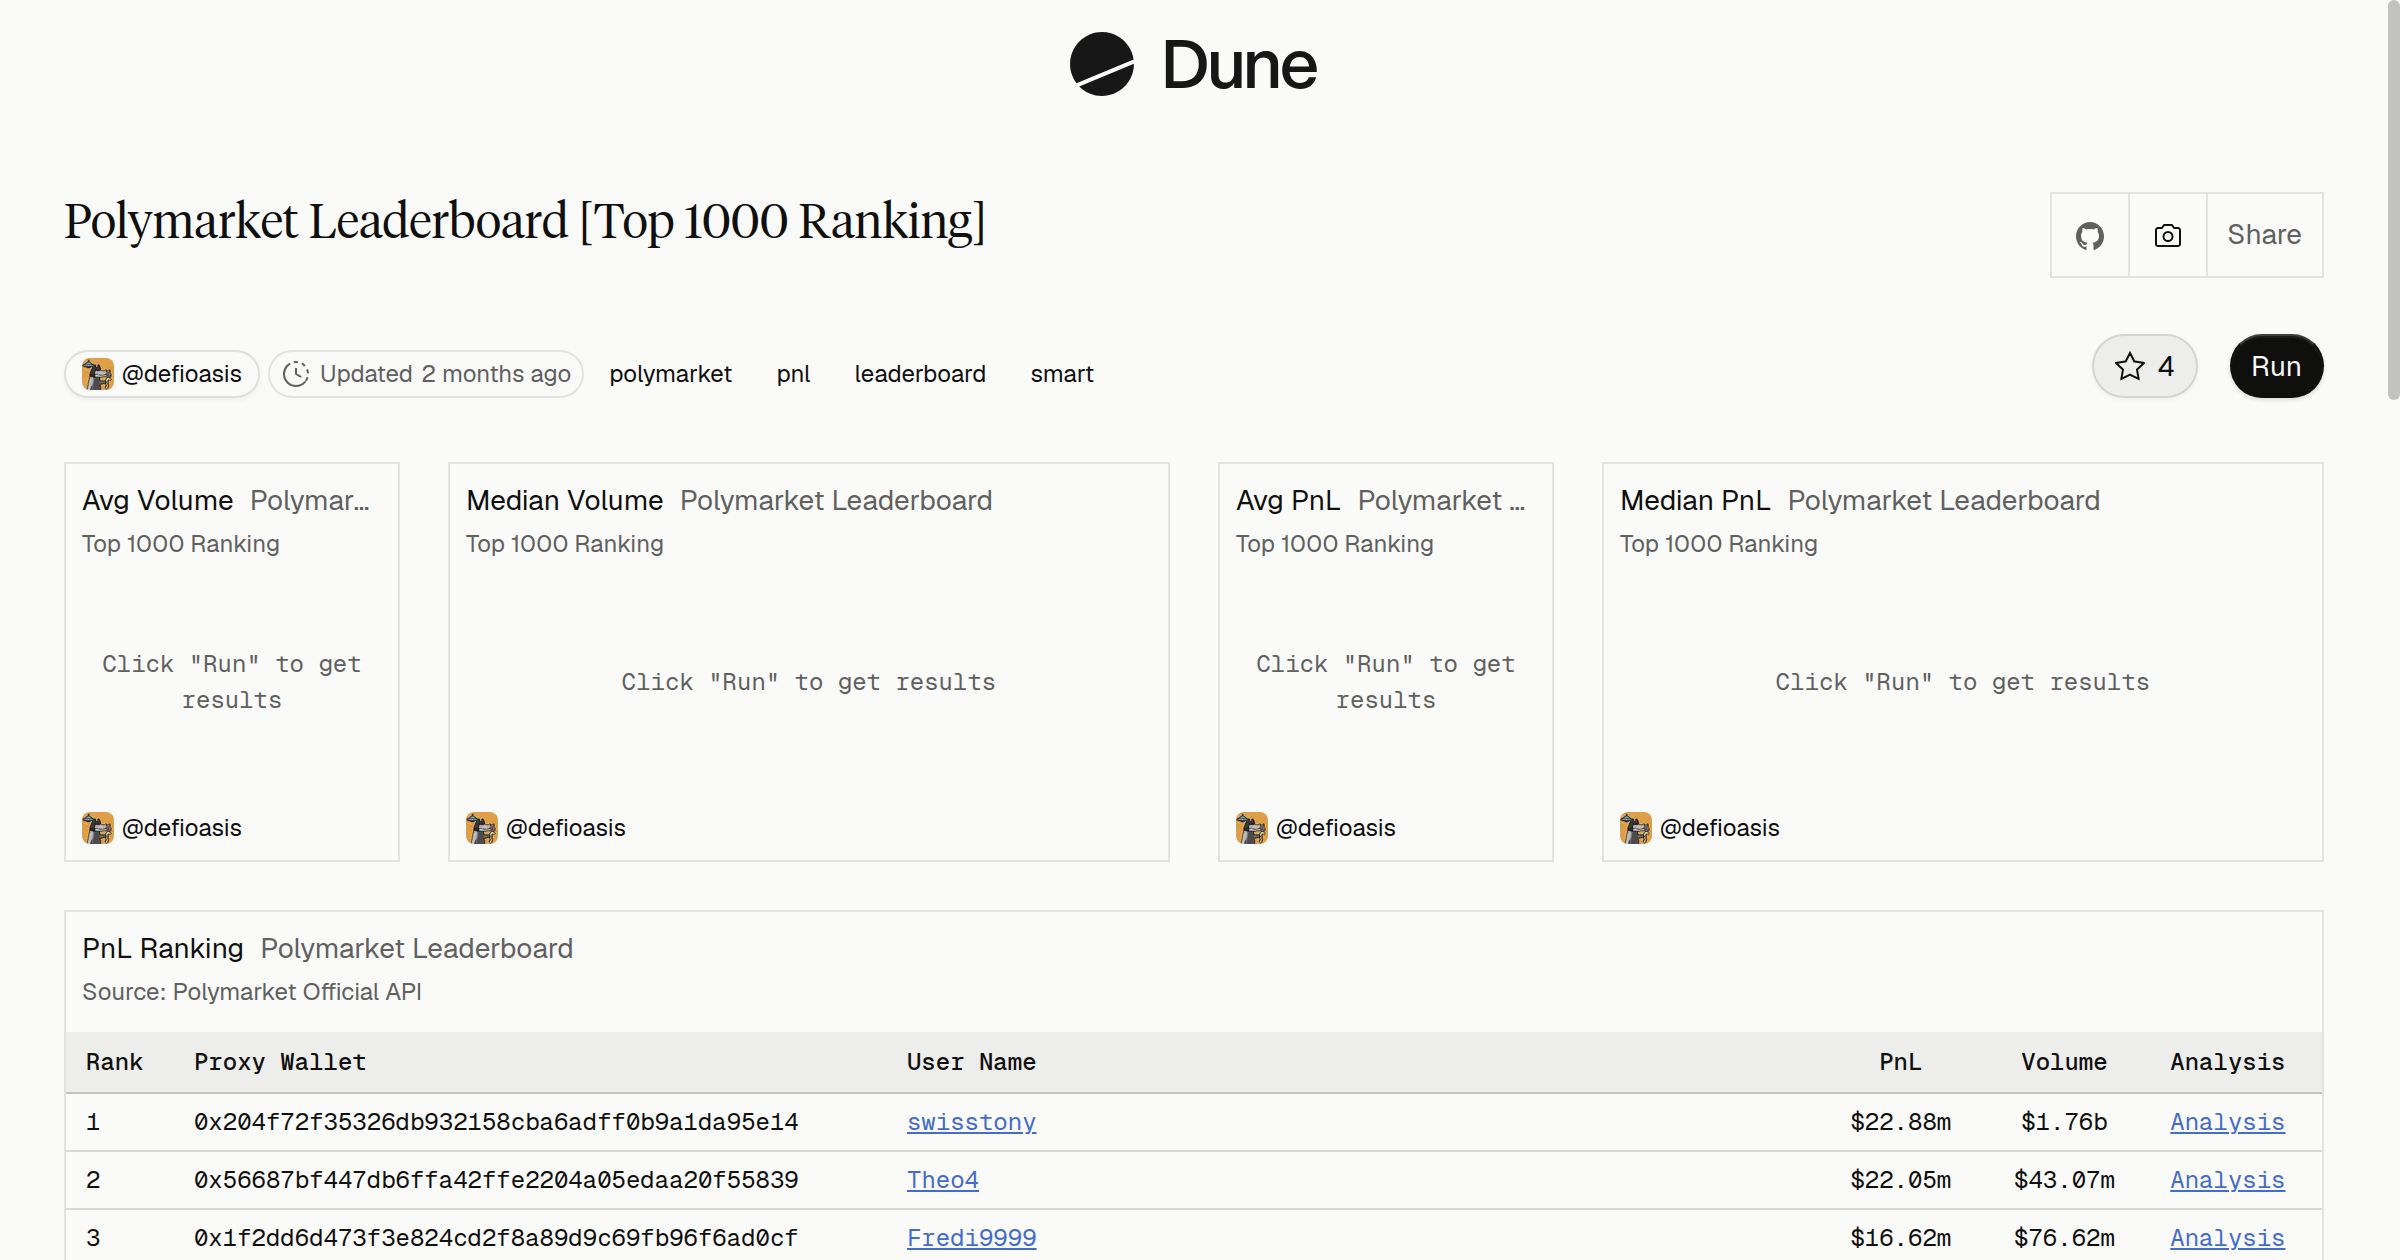The width and height of the screenshot is (2400, 1260).
Task: Open @defioasis link in Median Volume card
Action: [565, 828]
